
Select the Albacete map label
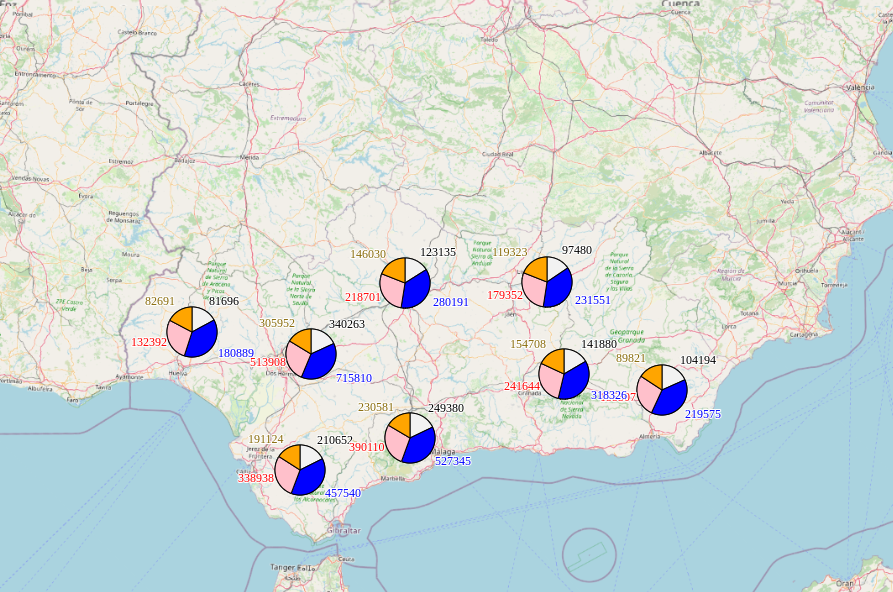[710, 153]
